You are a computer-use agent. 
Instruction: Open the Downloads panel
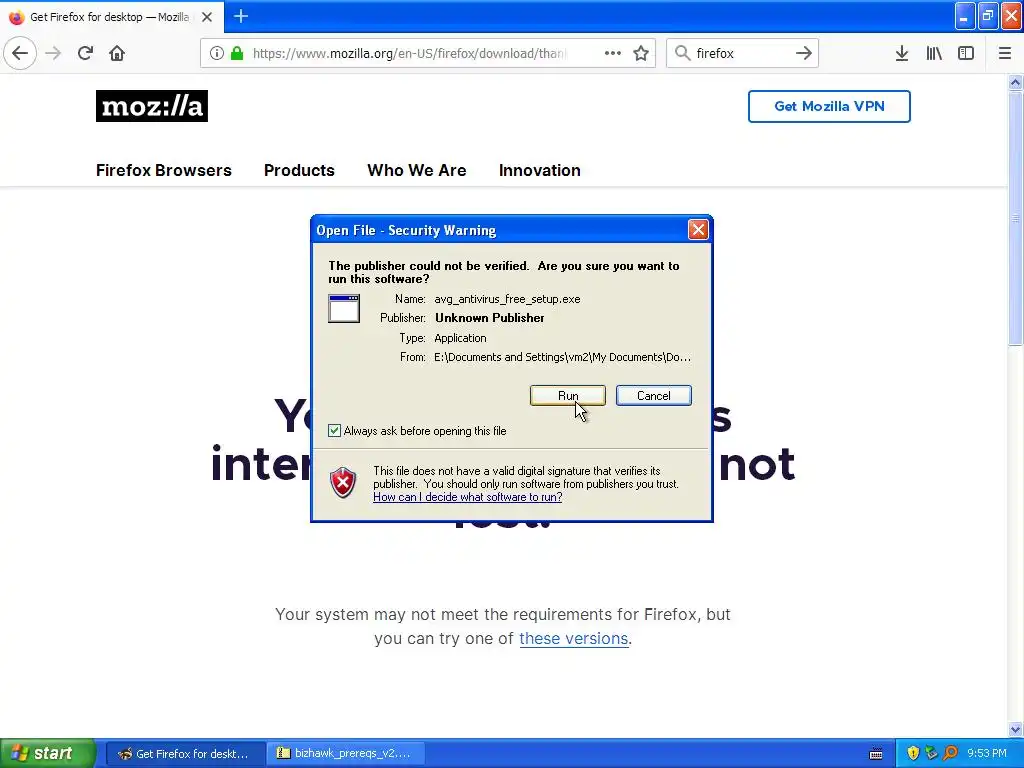coord(902,53)
